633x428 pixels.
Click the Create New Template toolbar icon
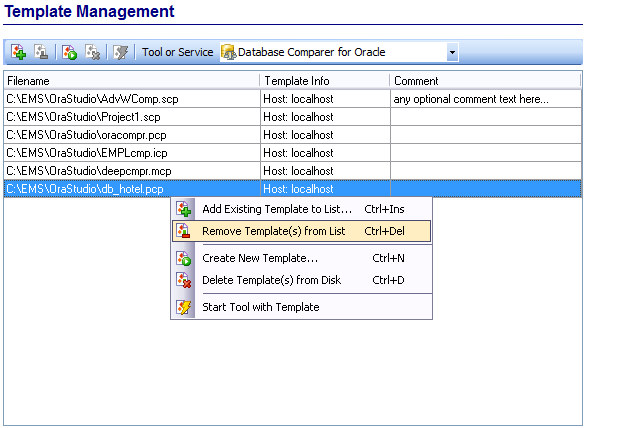[69, 52]
